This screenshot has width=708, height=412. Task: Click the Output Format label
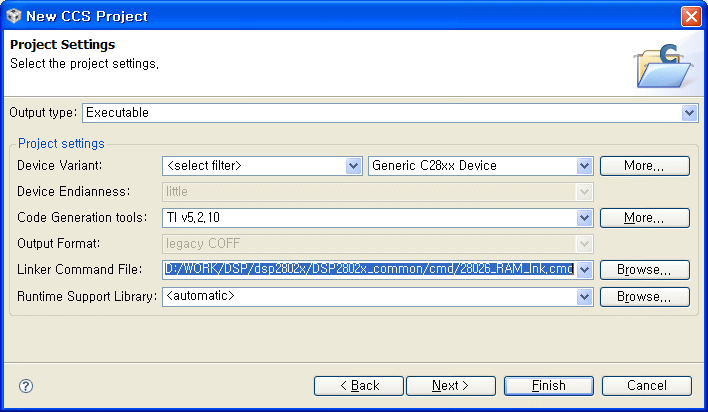pyautogui.click(x=59, y=243)
